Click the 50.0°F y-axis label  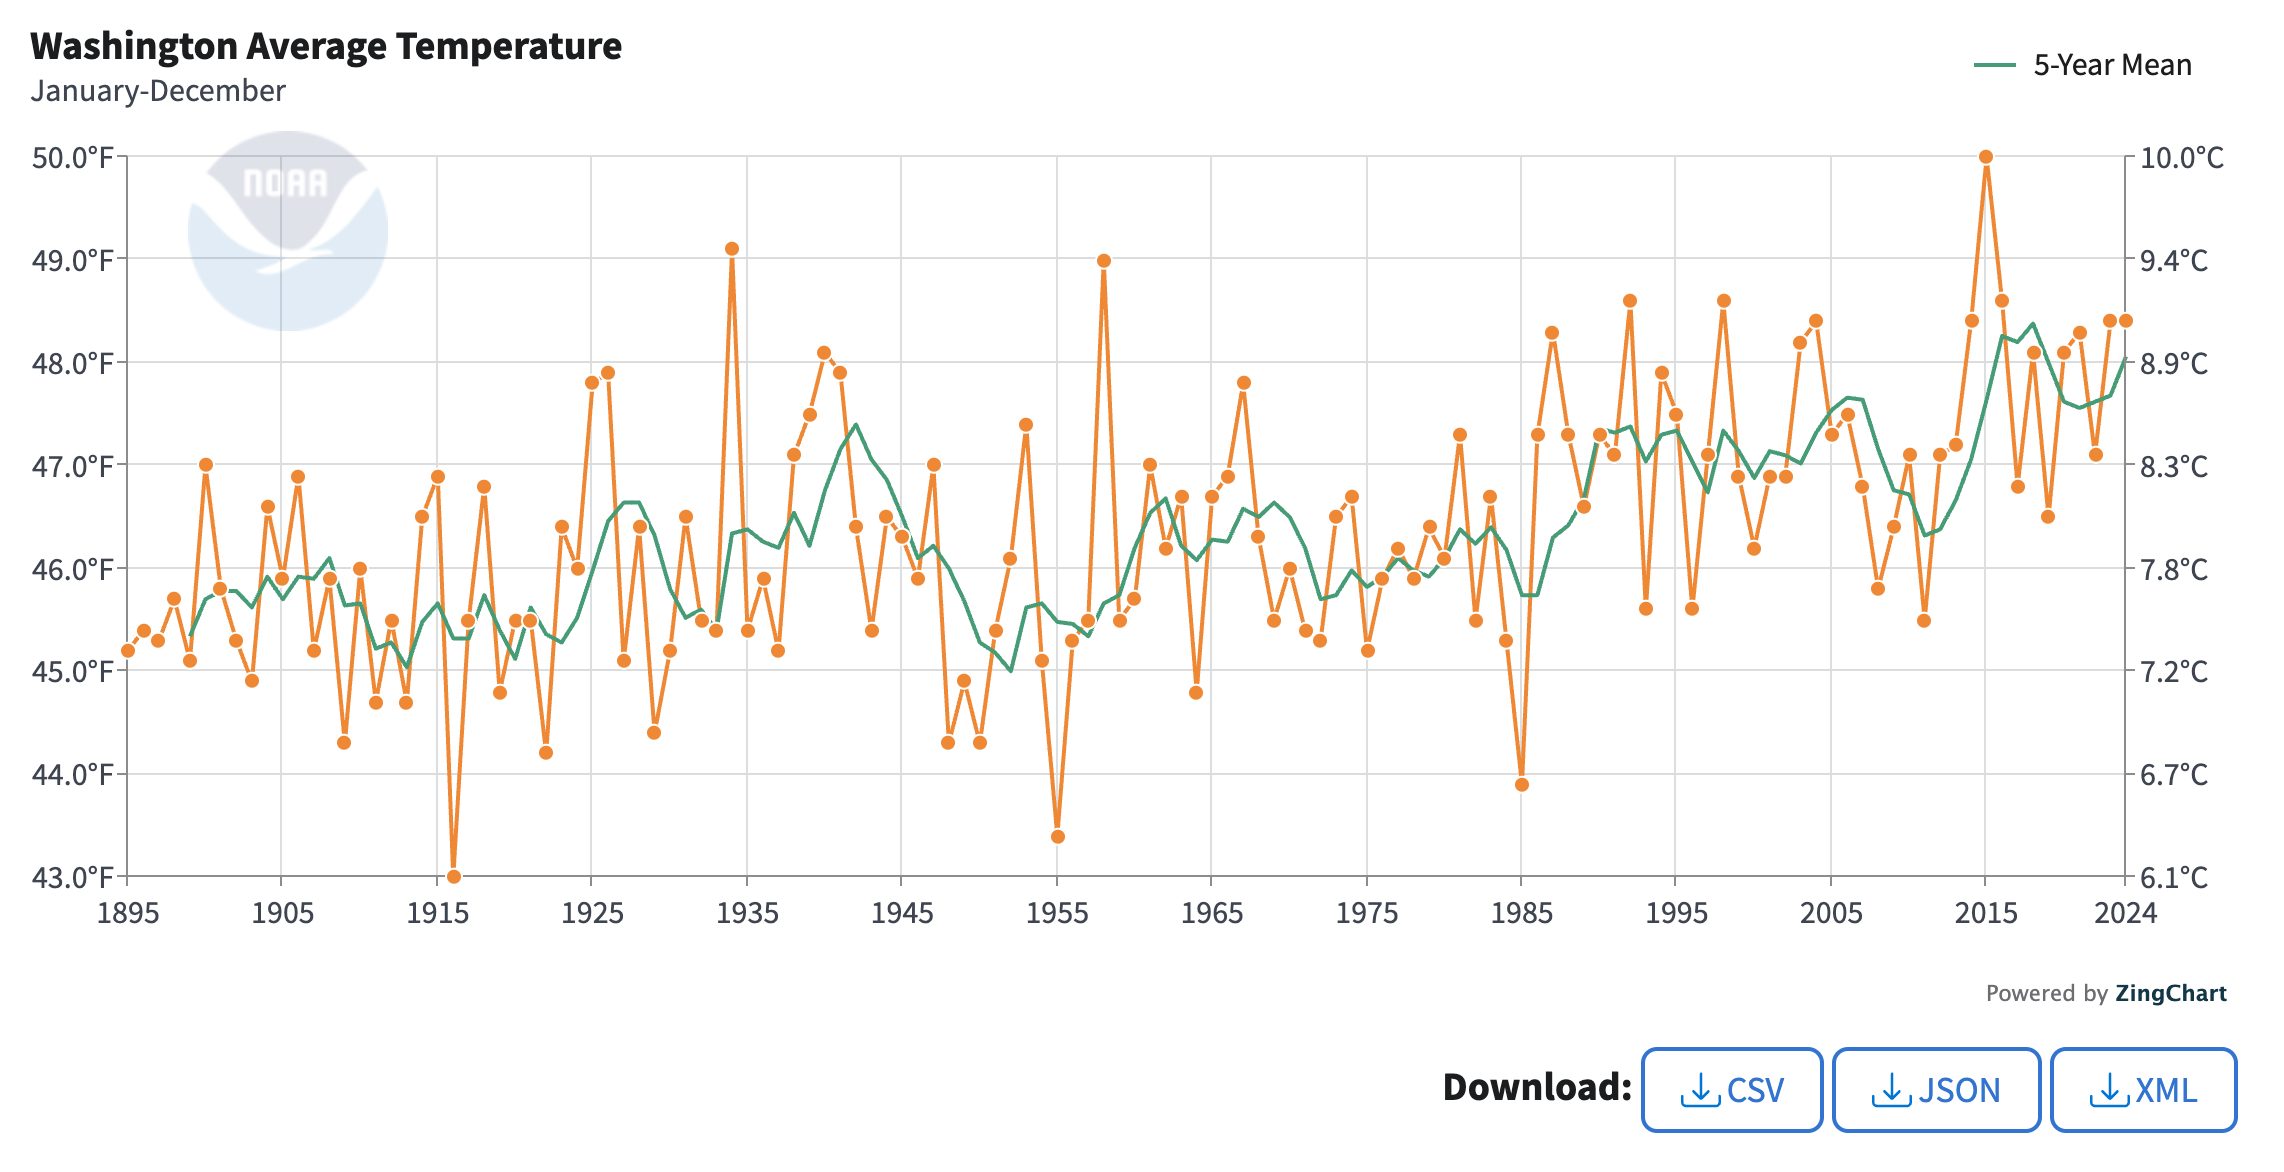click(72, 158)
